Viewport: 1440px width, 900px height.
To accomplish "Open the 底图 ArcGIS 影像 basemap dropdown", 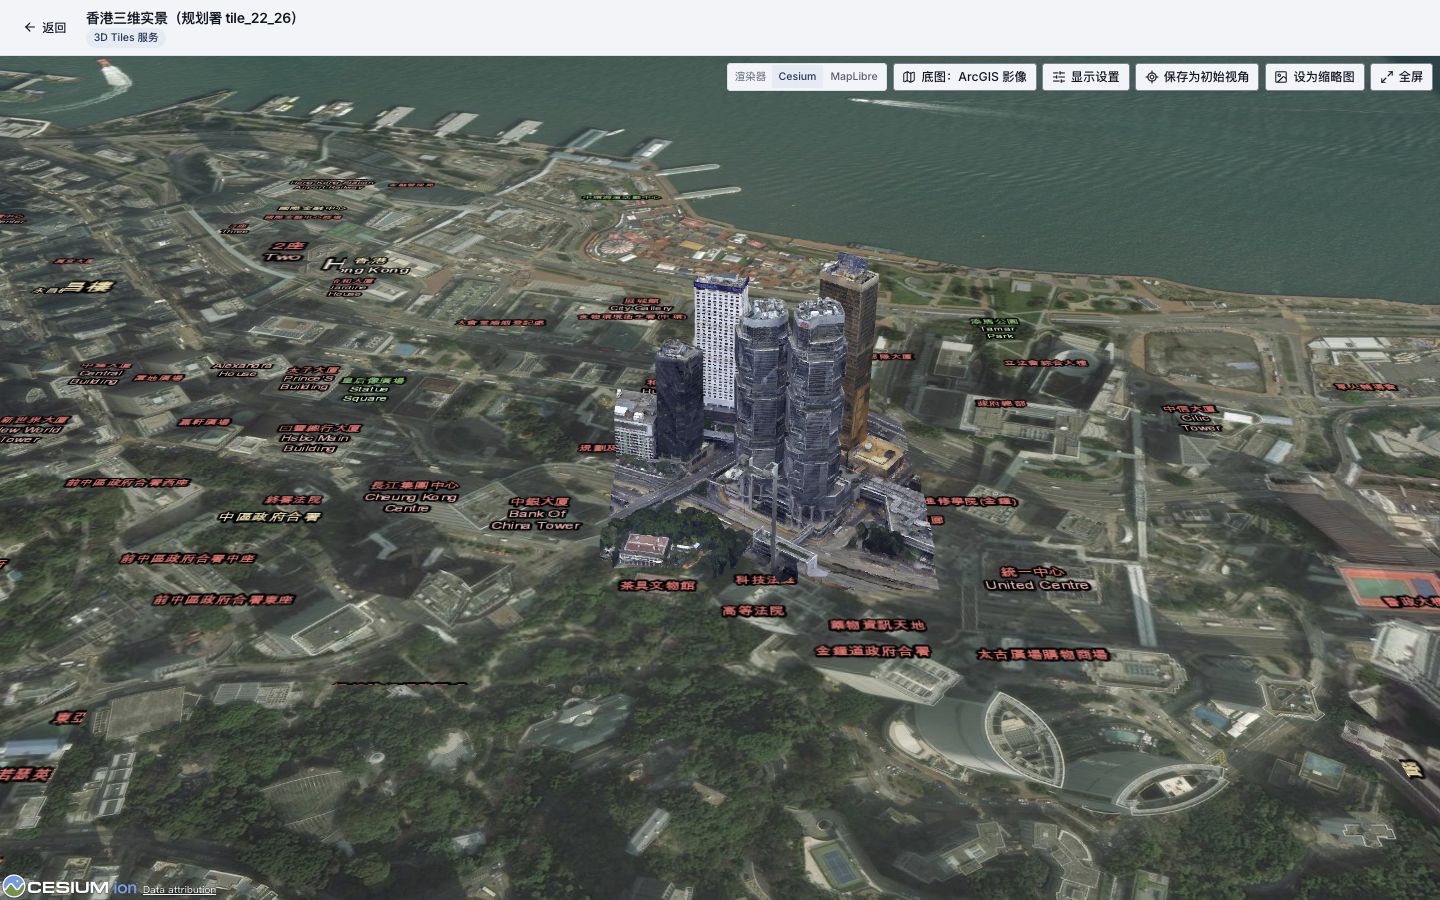I will point(964,77).
